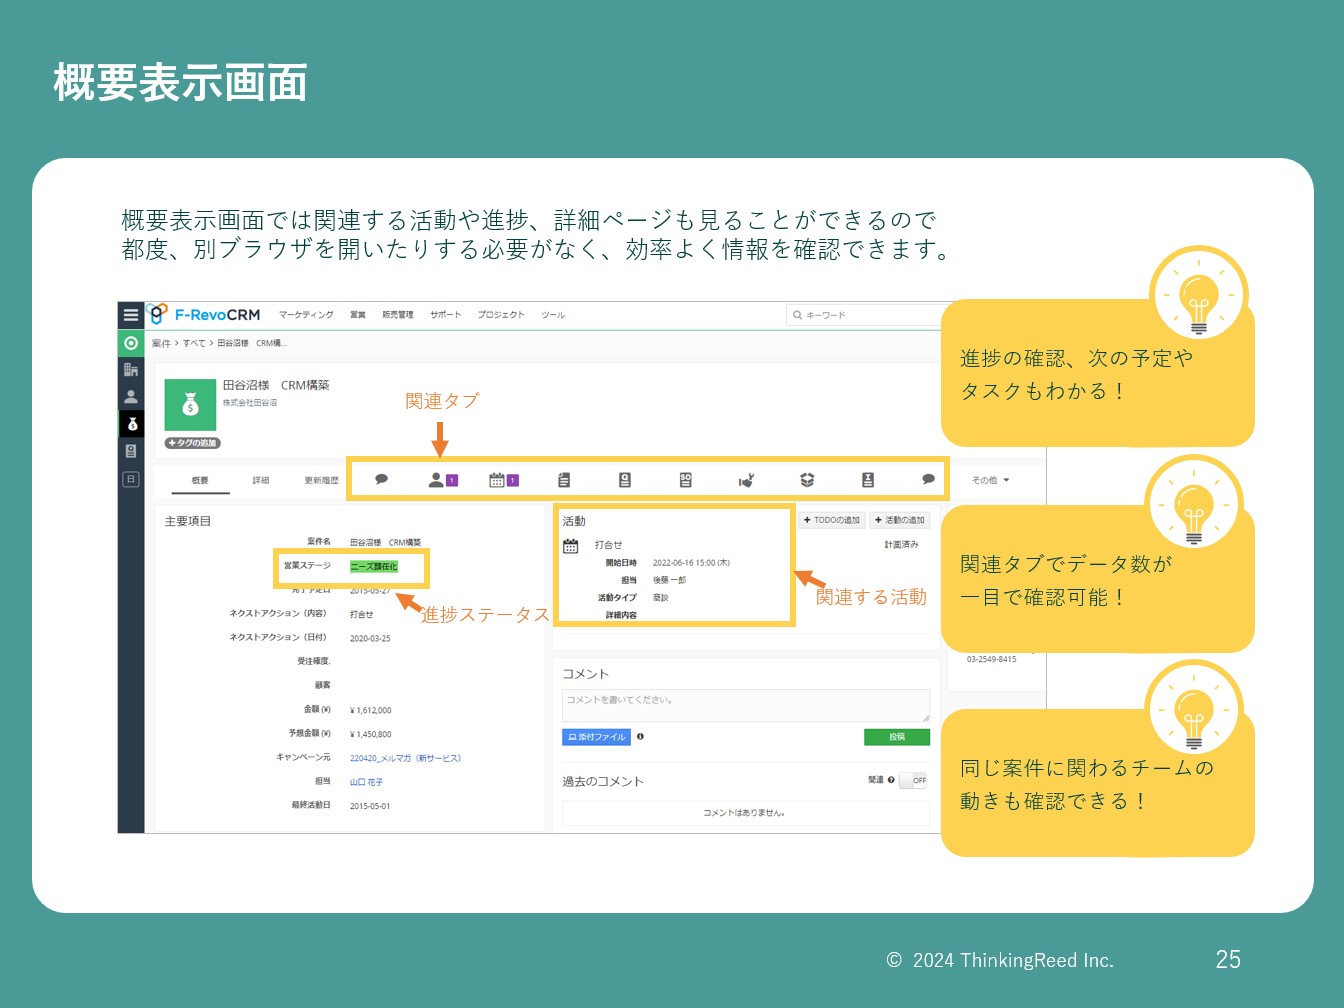Open the SO sales order related tab
Image resolution: width=1344 pixels, height=1008 pixels.
click(685, 480)
